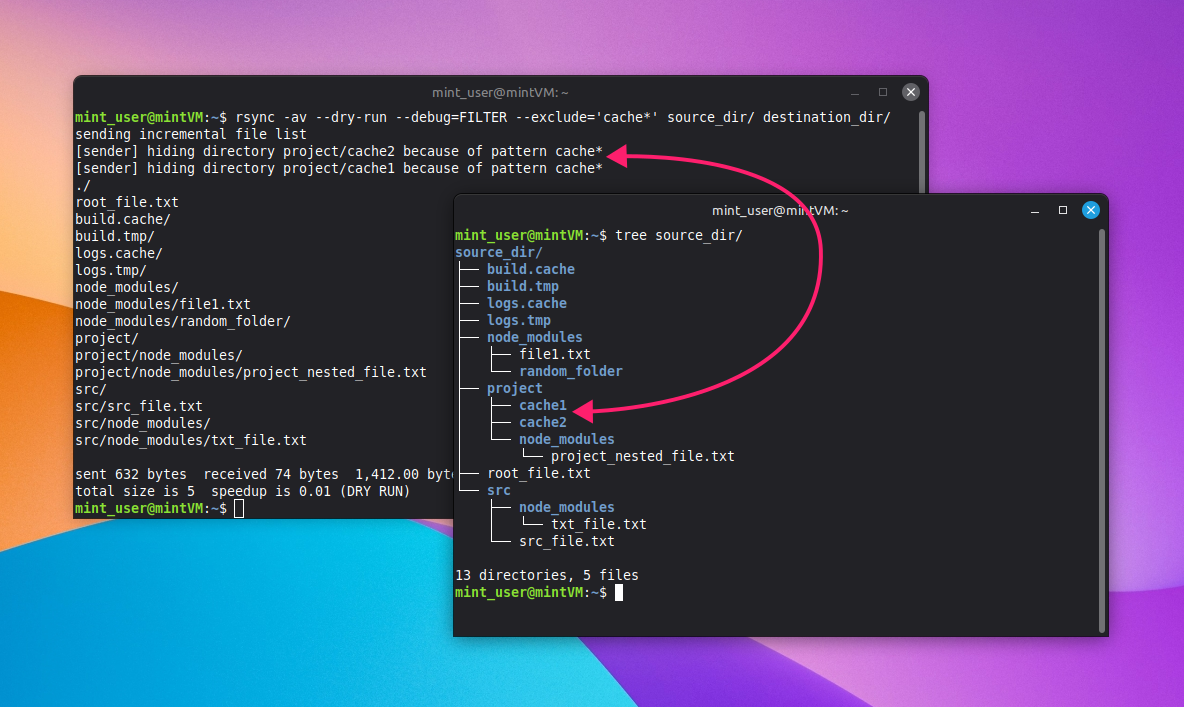Click 'root_file.txt' in tree output
1184x707 pixels.
pyautogui.click(x=539, y=473)
